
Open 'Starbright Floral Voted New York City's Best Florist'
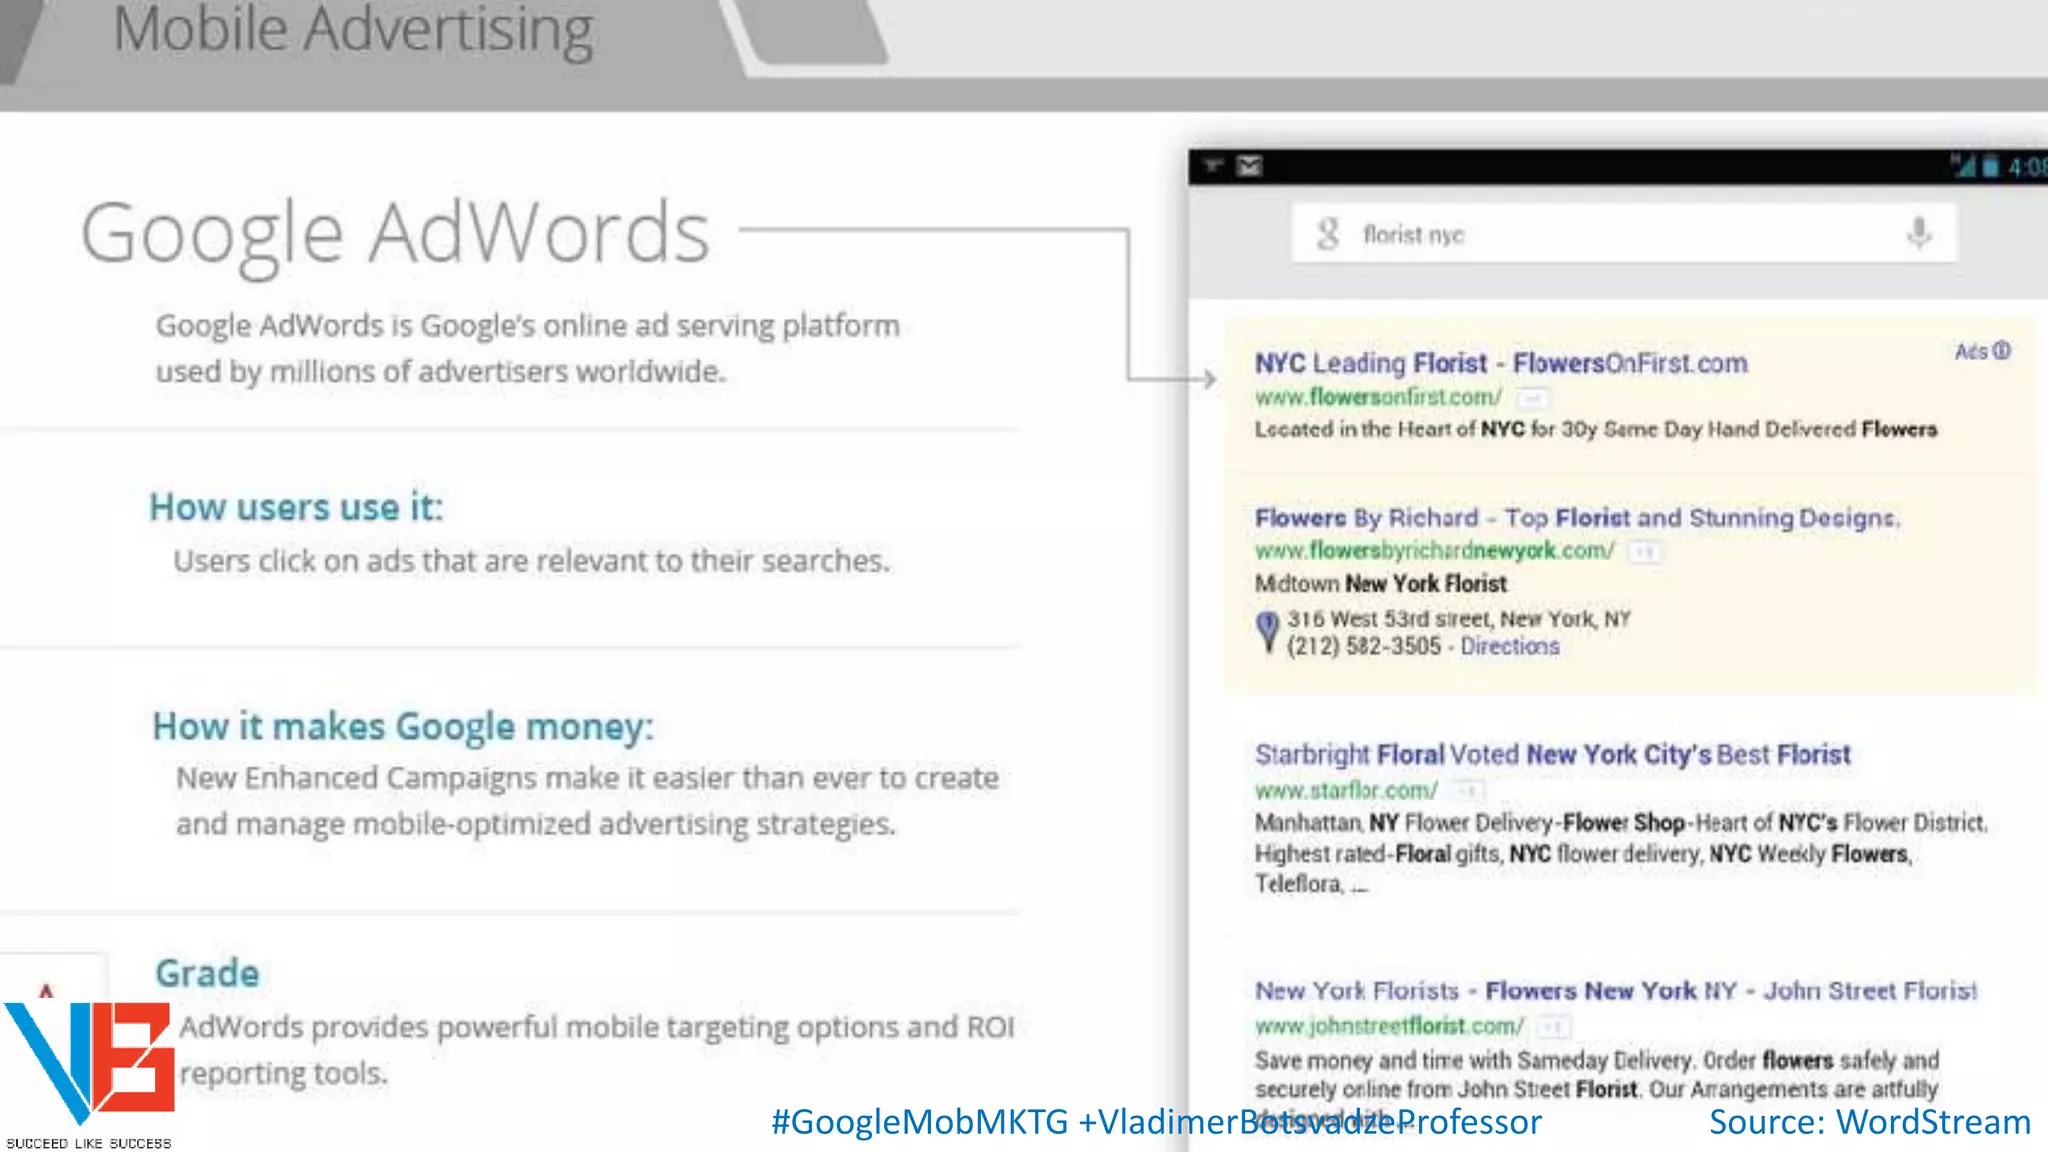[x=1552, y=754]
